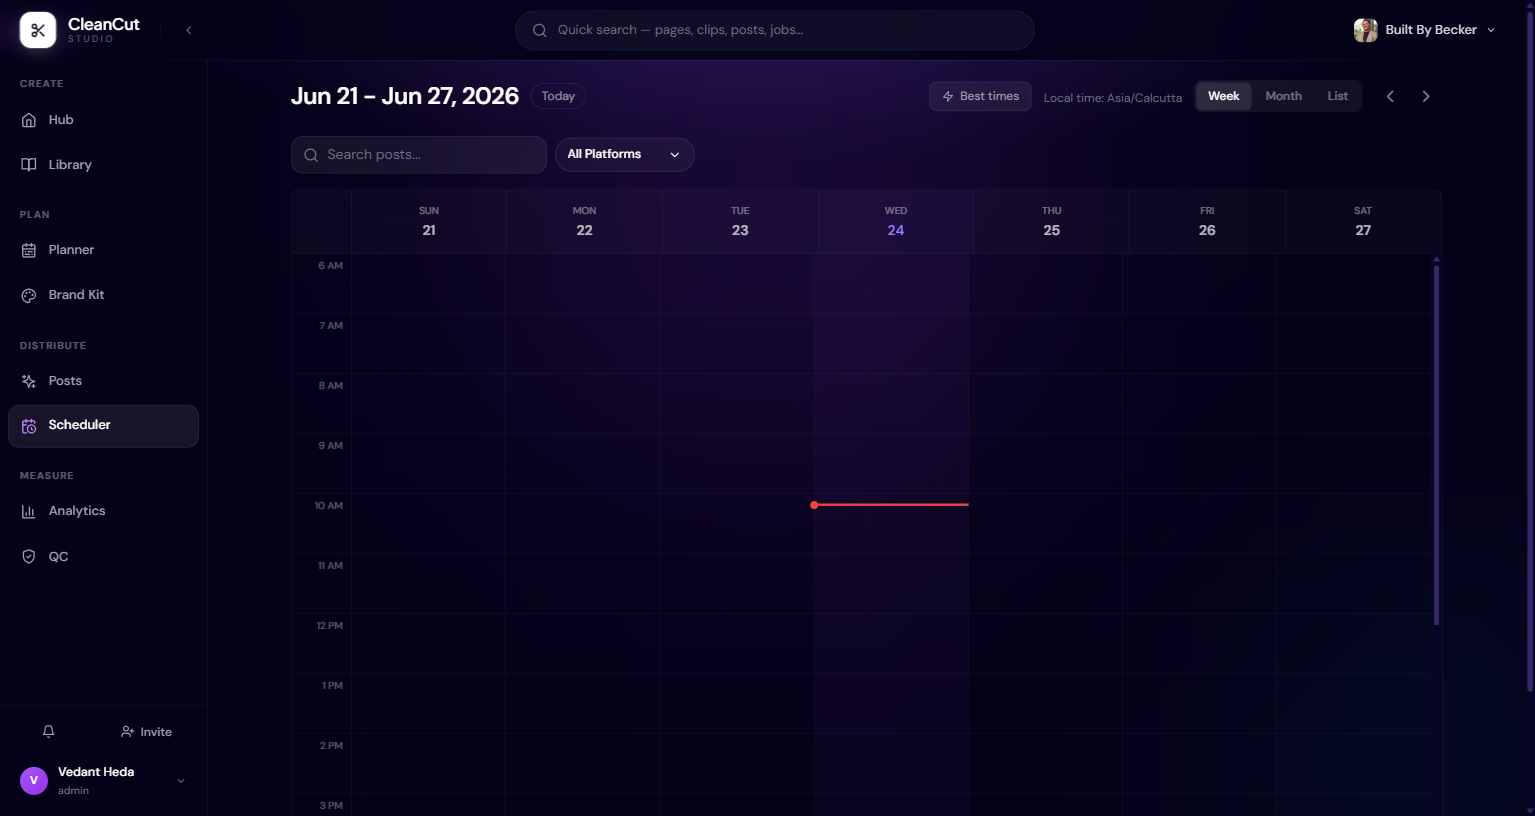The image size is (1535, 816).
Task: Click the Library book icon
Action: pyautogui.click(x=29, y=165)
